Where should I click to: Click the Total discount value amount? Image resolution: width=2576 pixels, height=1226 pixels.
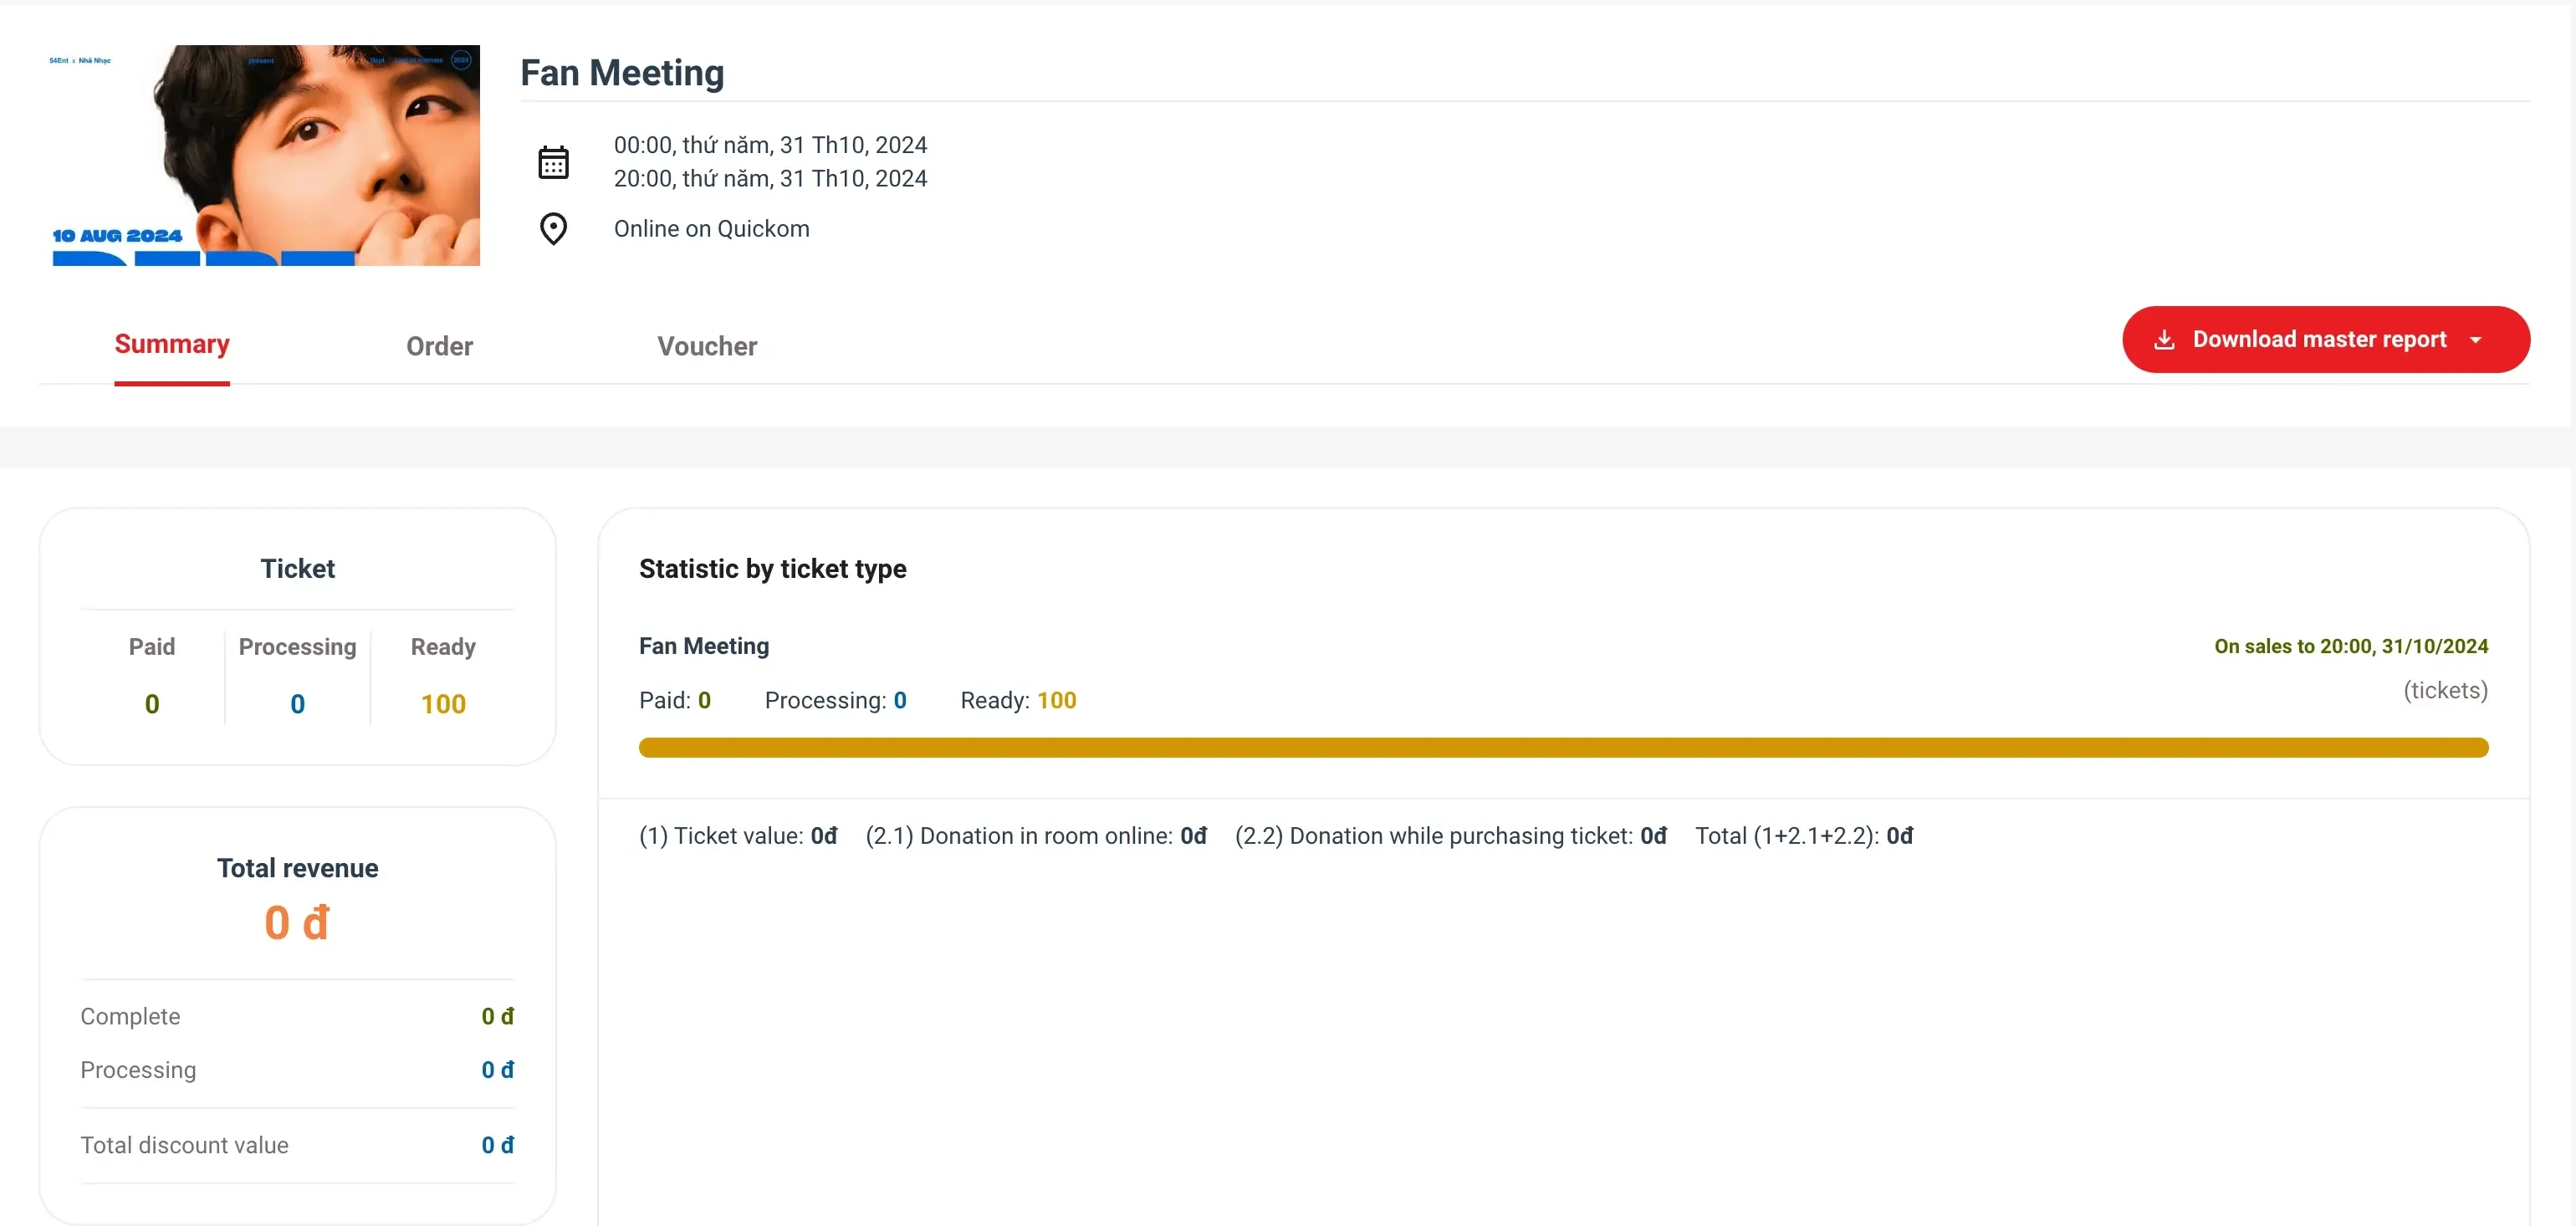coord(497,1145)
